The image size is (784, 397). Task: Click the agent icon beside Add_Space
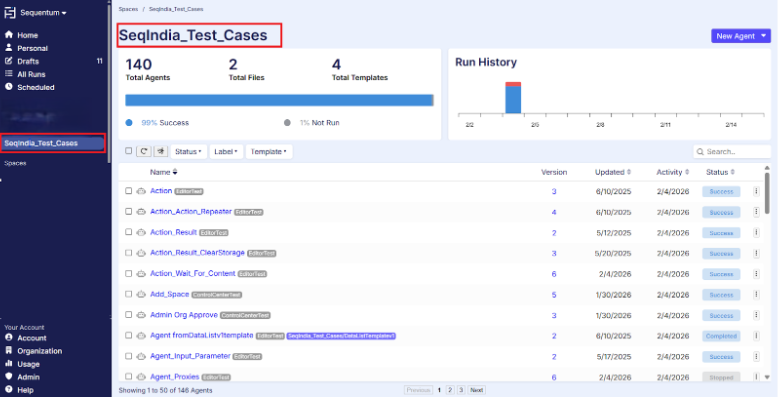[141, 294]
